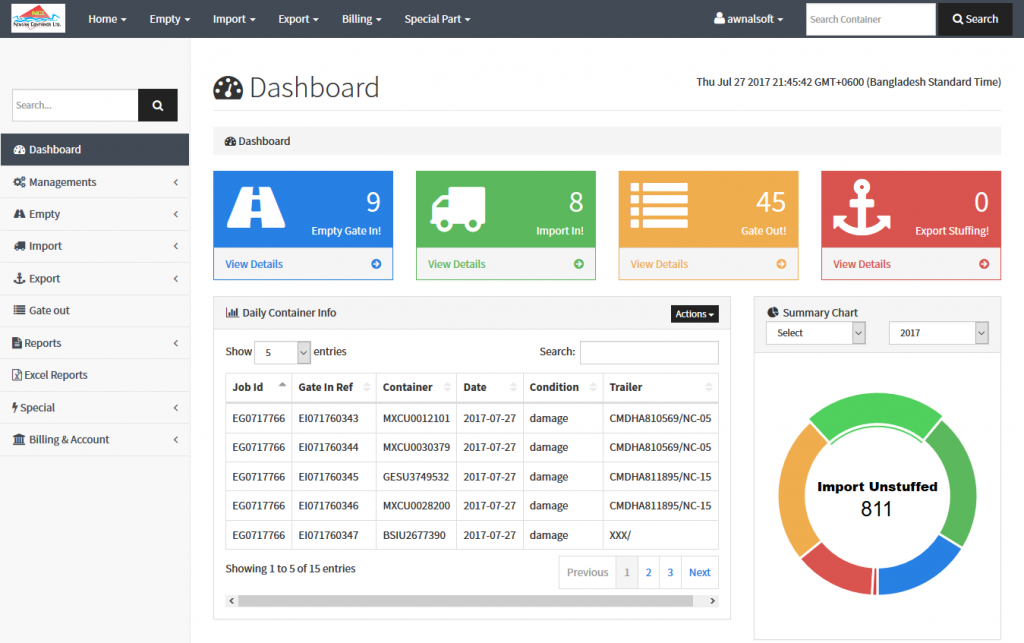
Task: Click the NCL company logo
Action: [x=38, y=18]
